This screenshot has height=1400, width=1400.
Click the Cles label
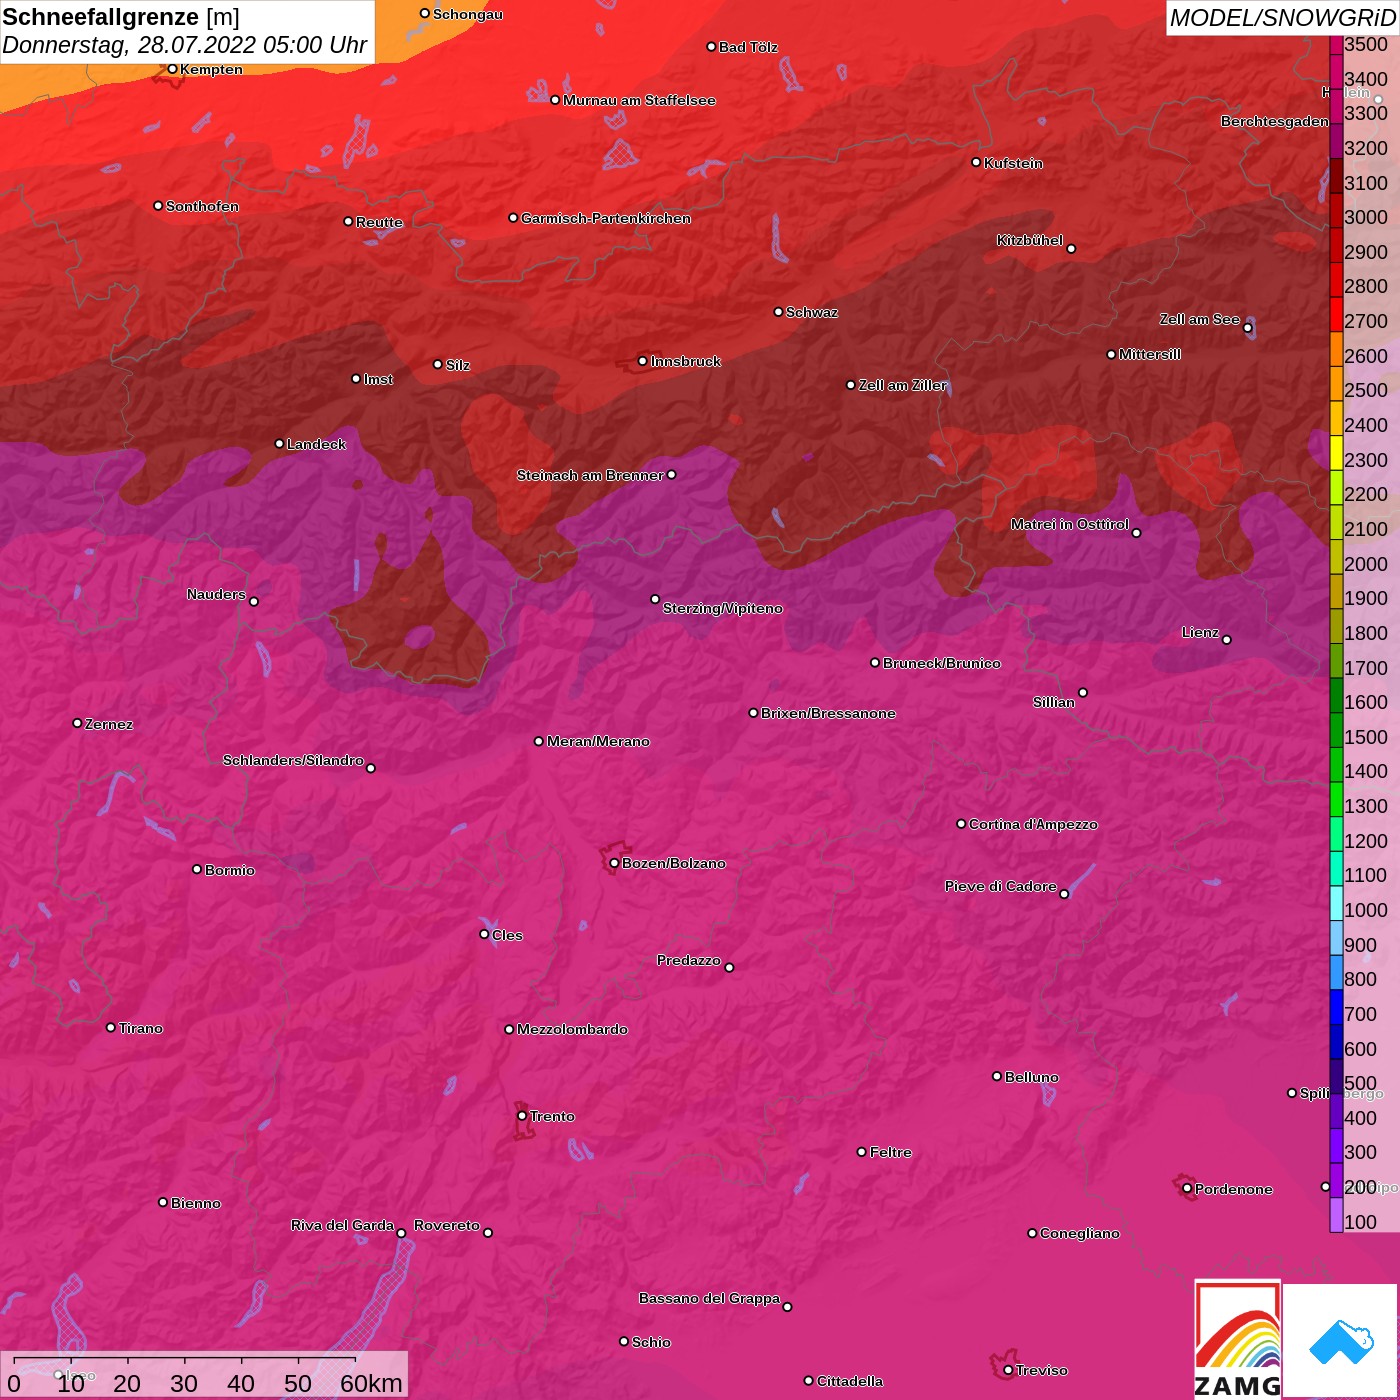[507, 935]
